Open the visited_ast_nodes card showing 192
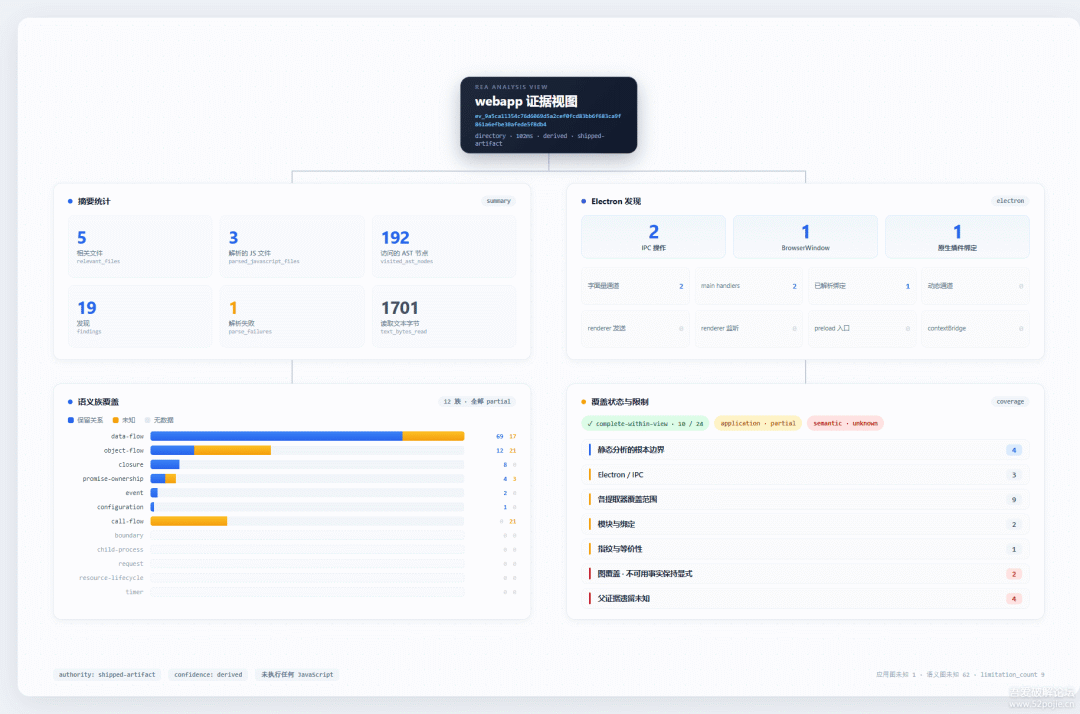 pos(444,246)
